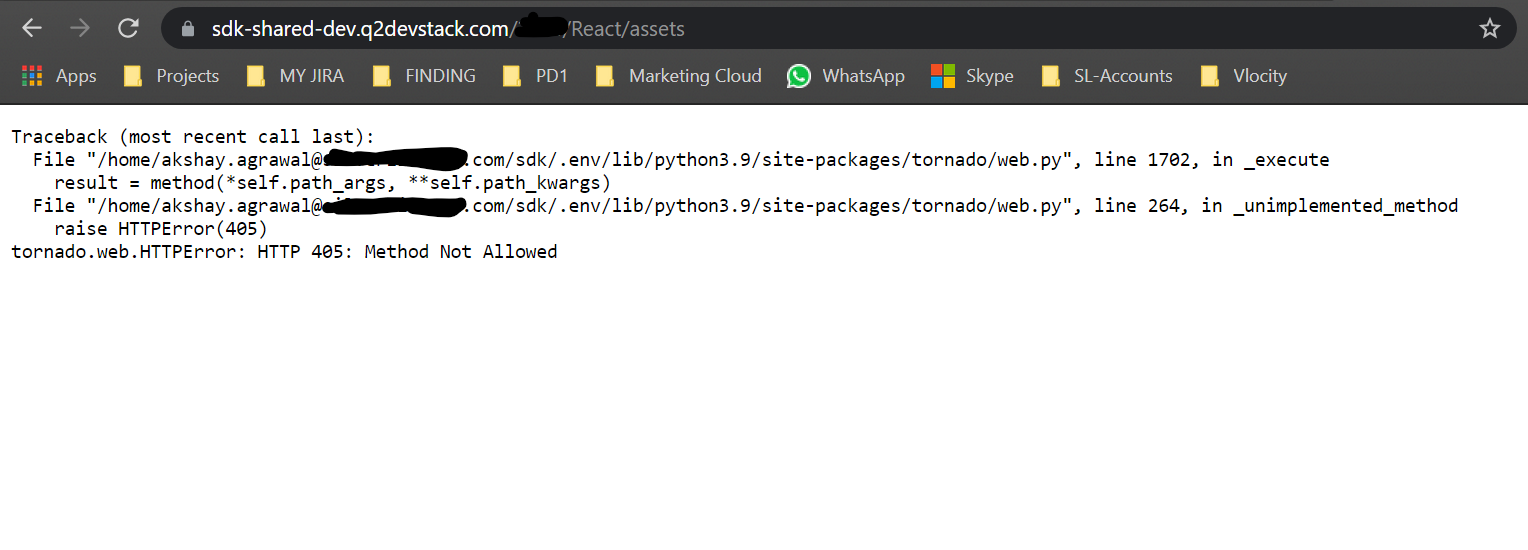Click the "line 264, in _unimplemented_method" text
Screen dimensions: 1528x550
point(1276,206)
